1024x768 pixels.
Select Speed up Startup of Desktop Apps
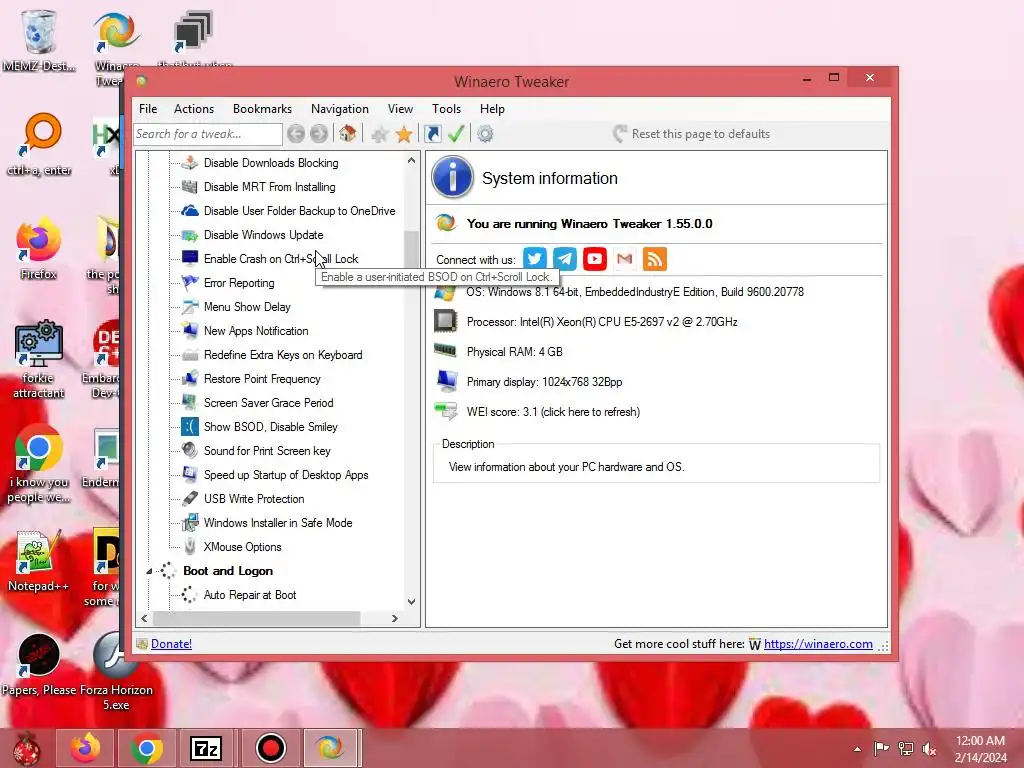[286, 475]
